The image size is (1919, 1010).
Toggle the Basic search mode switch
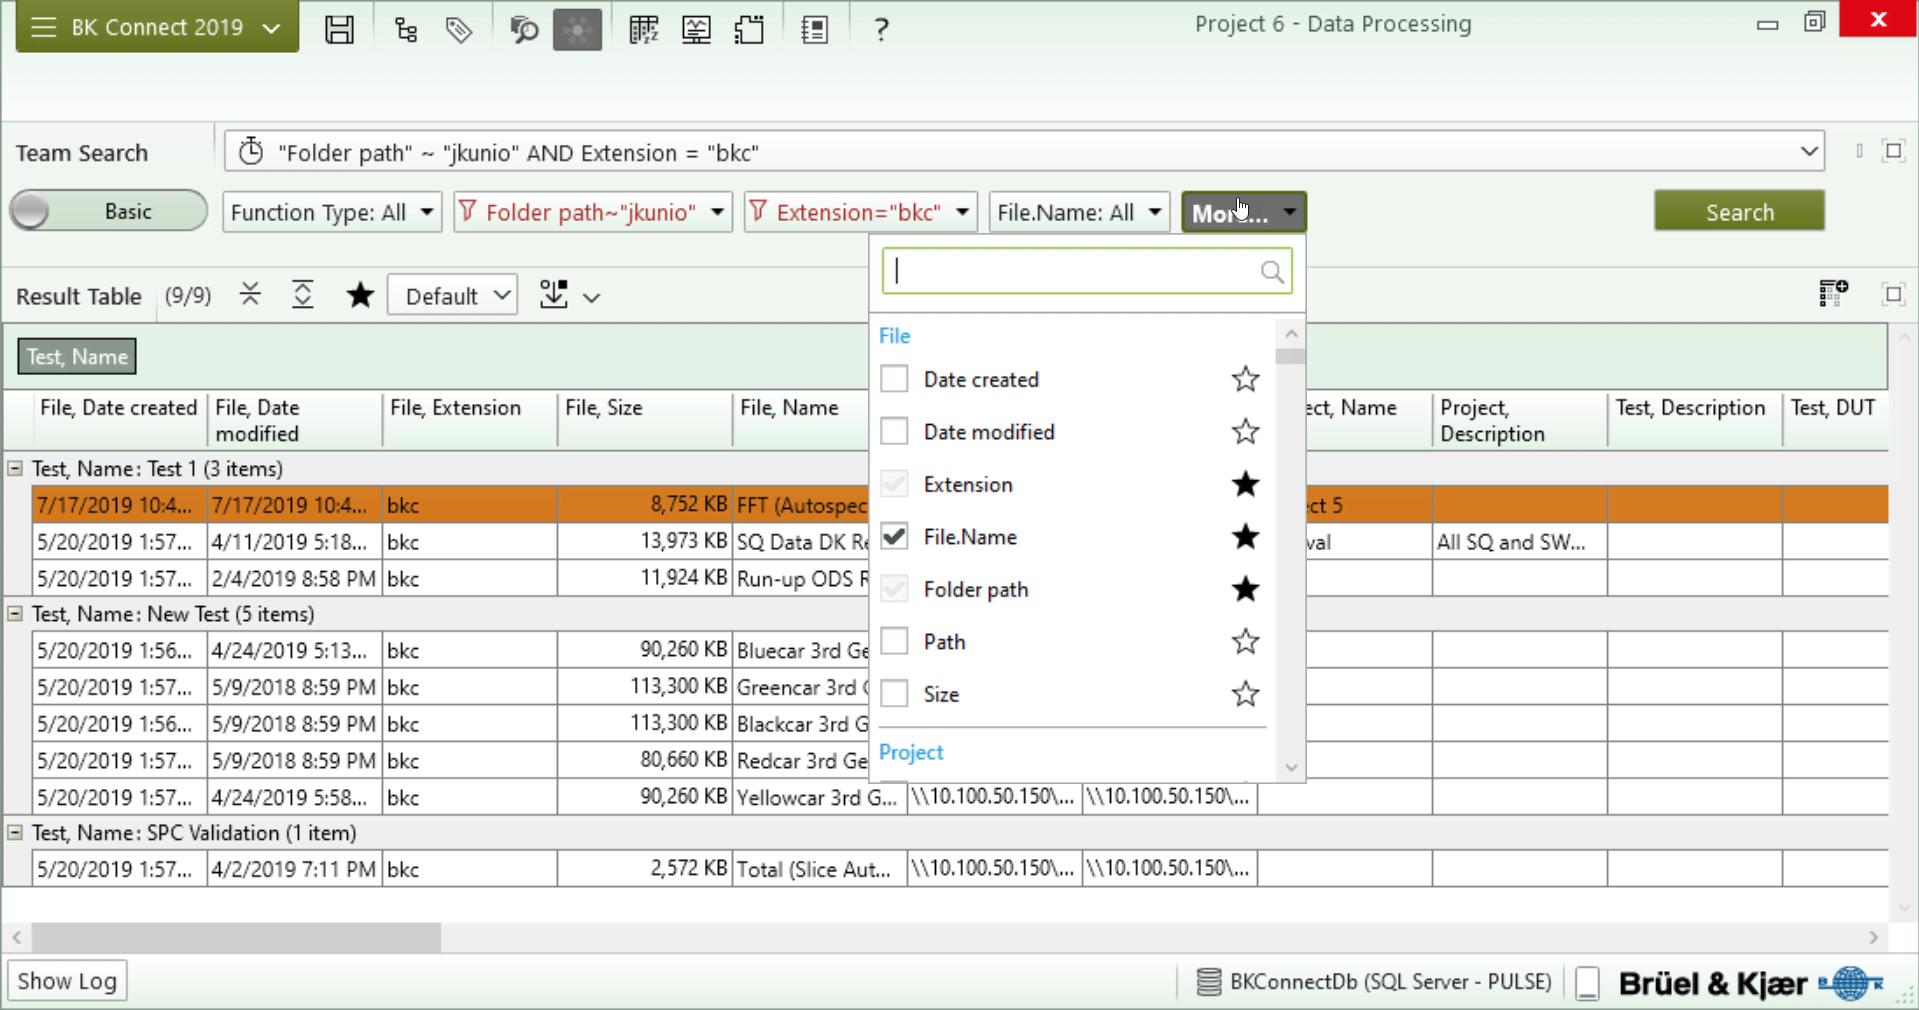click(x=108, y=212)
